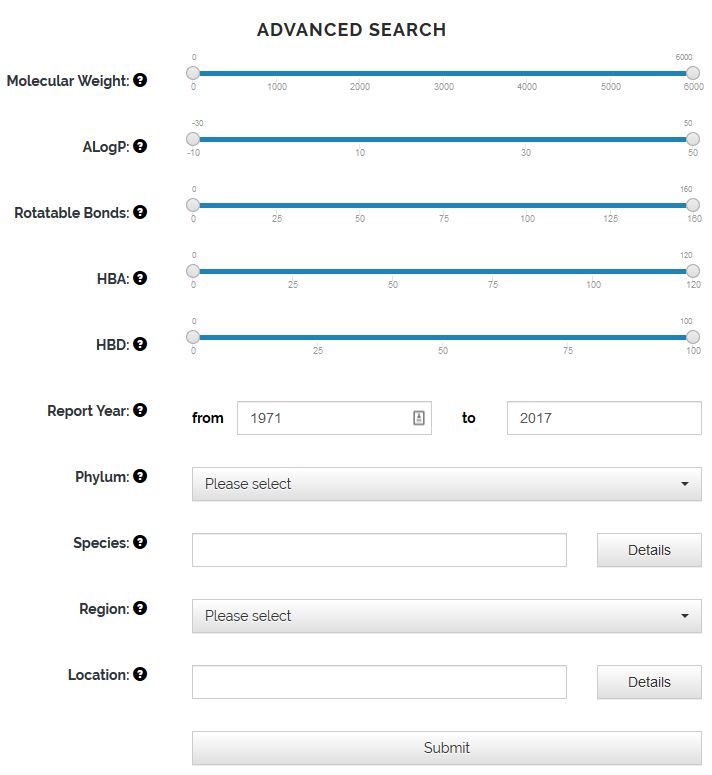Click the ALogP minimum slider handle

pyautogui.click(x=193, y=139)
